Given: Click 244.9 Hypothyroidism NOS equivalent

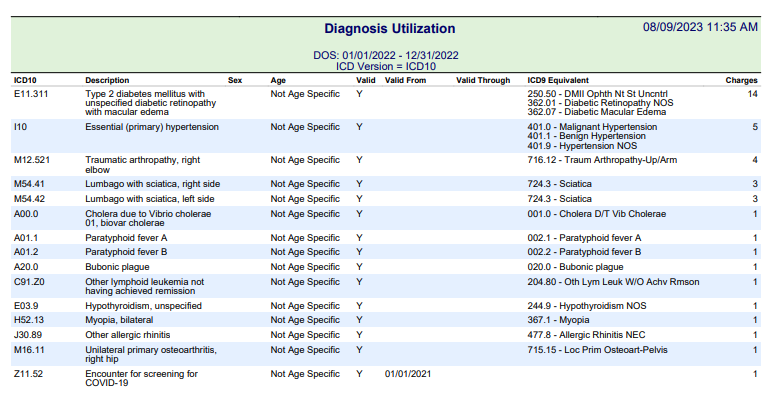Looking at the screenshot, I should (x=587, y=306).
